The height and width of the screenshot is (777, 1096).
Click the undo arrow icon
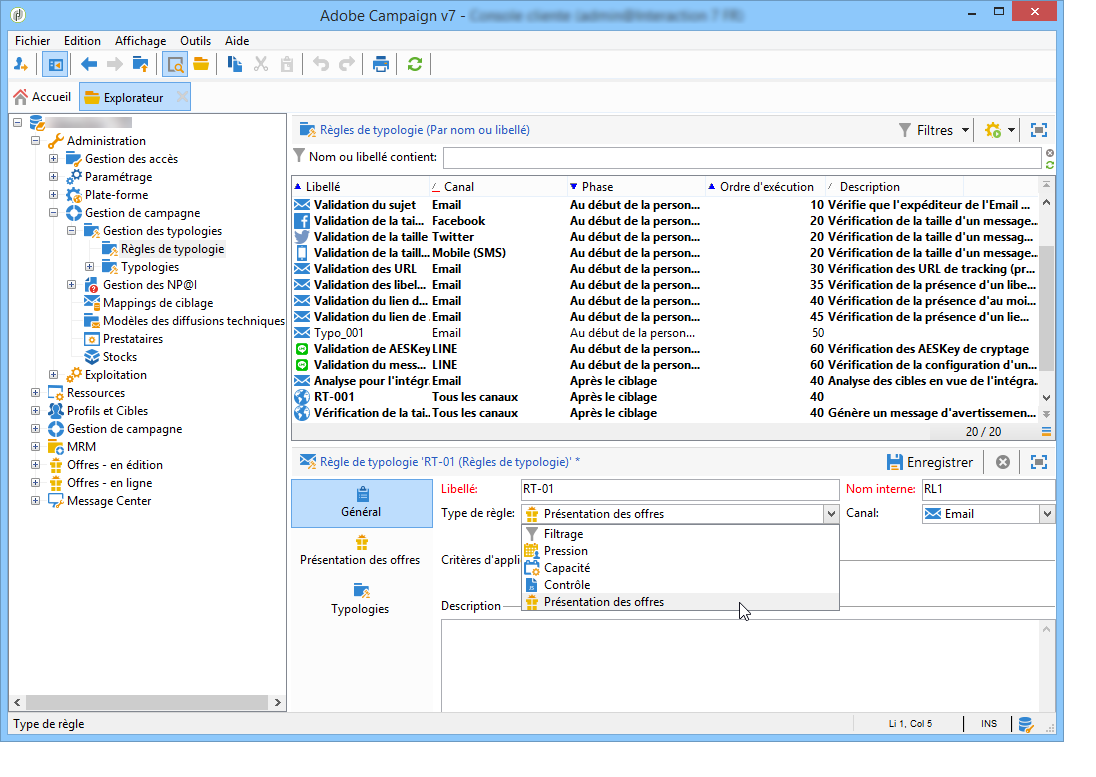321,65
